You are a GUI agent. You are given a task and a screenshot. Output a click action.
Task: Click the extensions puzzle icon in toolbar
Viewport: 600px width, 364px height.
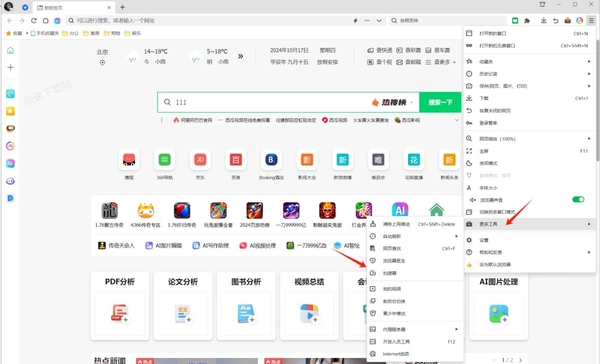(x=527, y=21)
